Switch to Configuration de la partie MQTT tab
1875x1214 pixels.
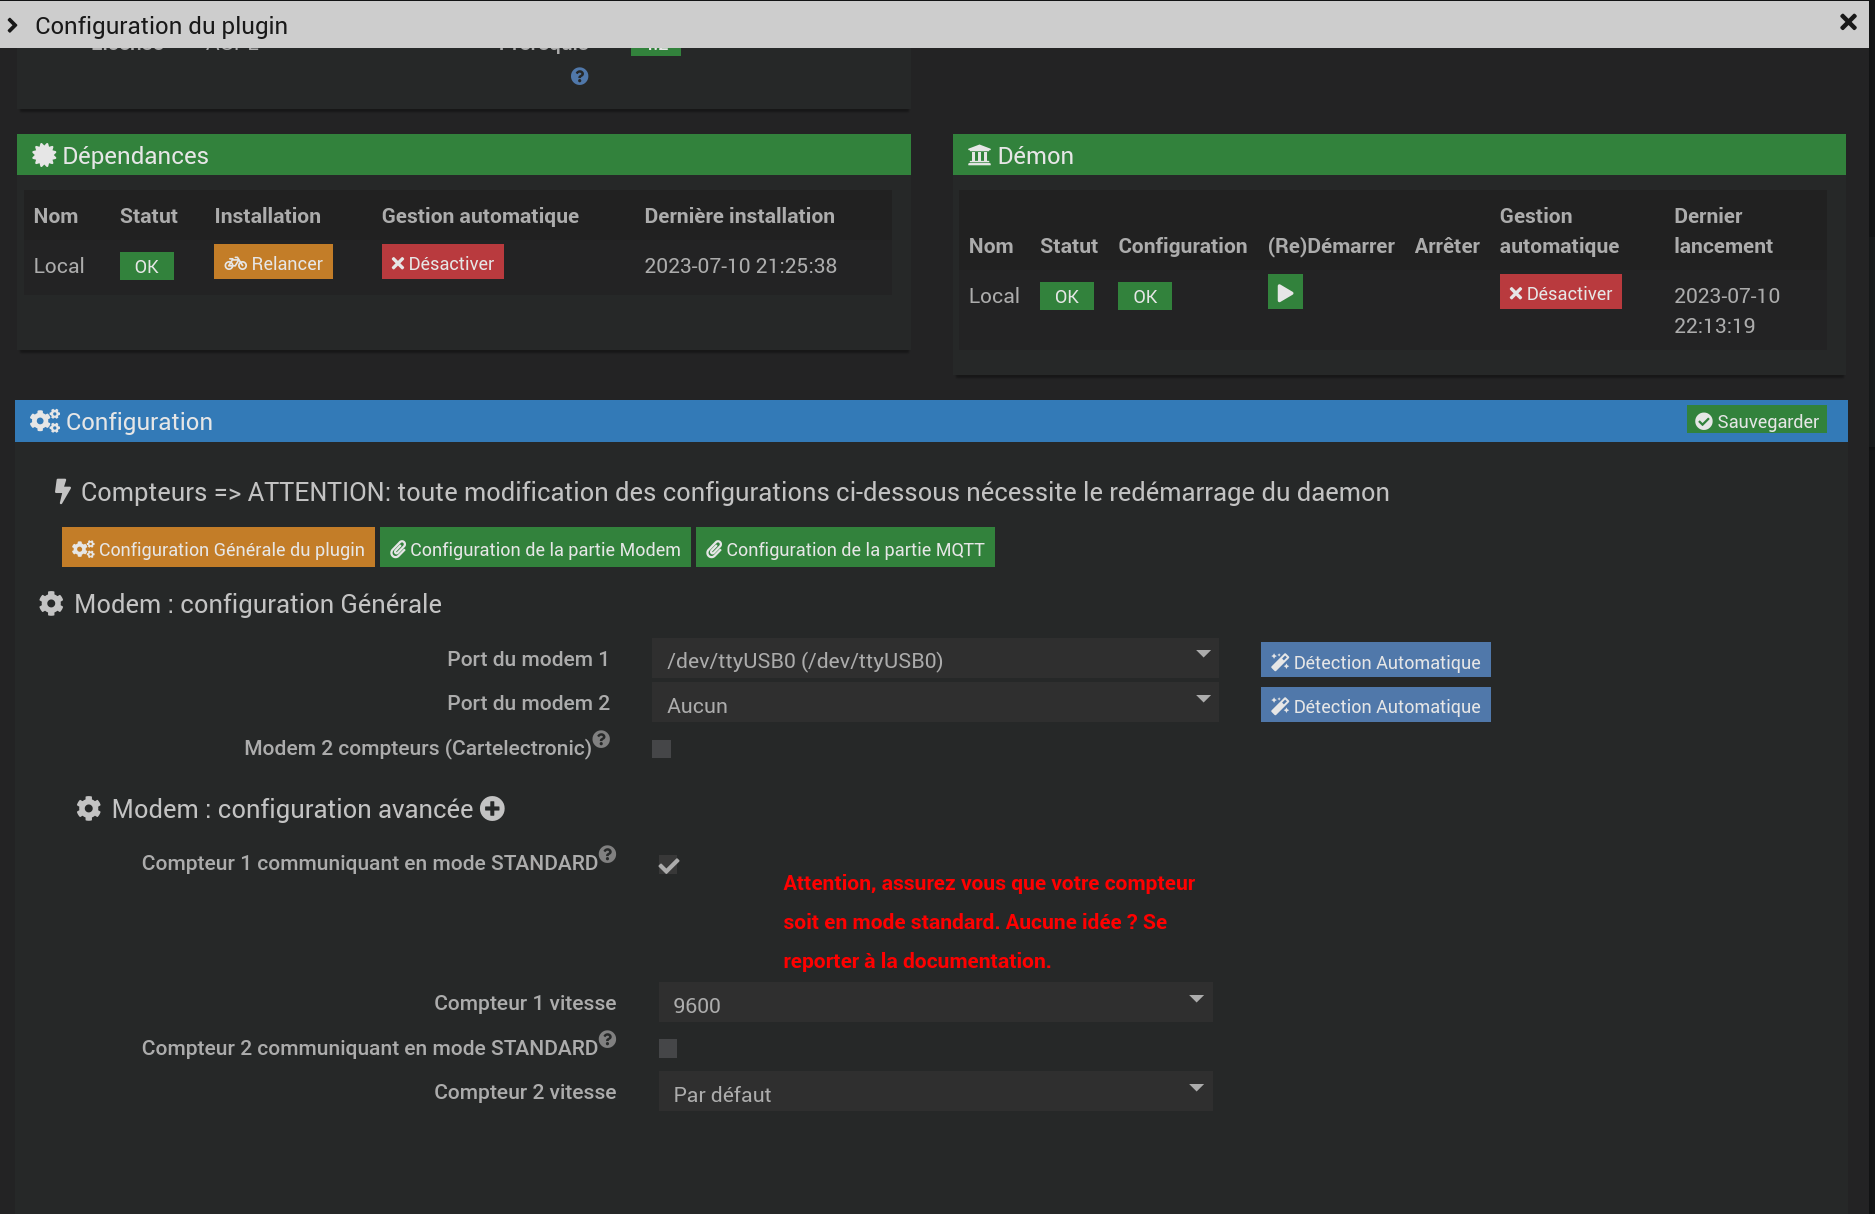click(845, 549)
